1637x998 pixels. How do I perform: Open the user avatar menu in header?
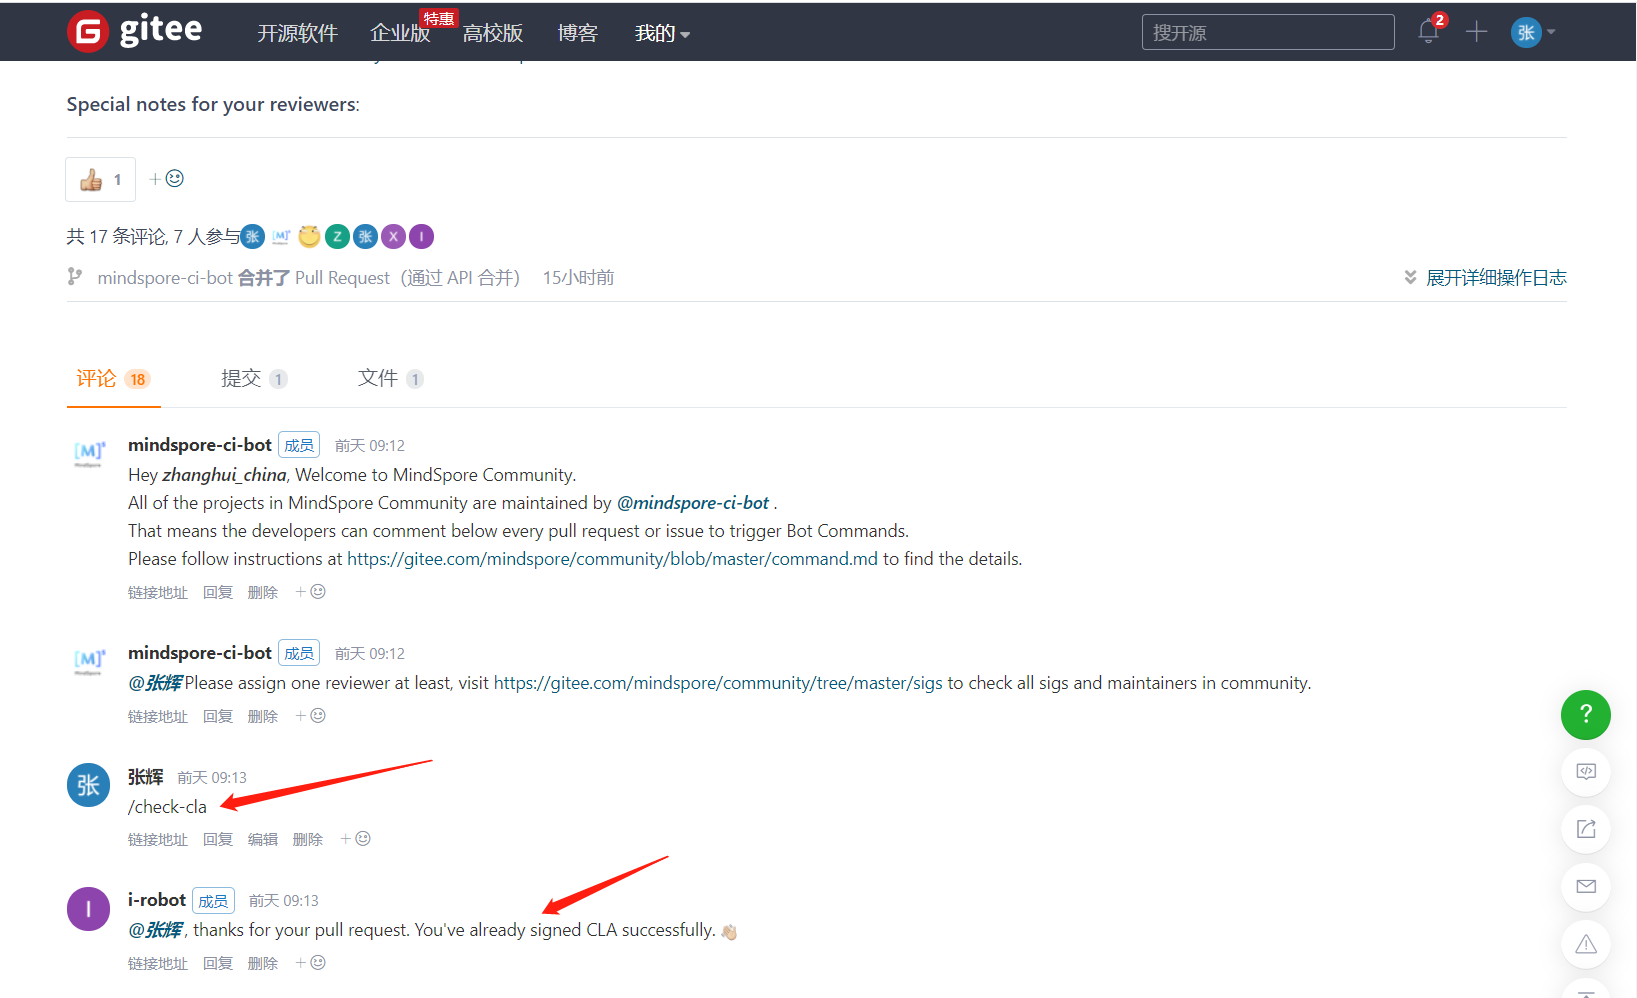pos(1532,32)
